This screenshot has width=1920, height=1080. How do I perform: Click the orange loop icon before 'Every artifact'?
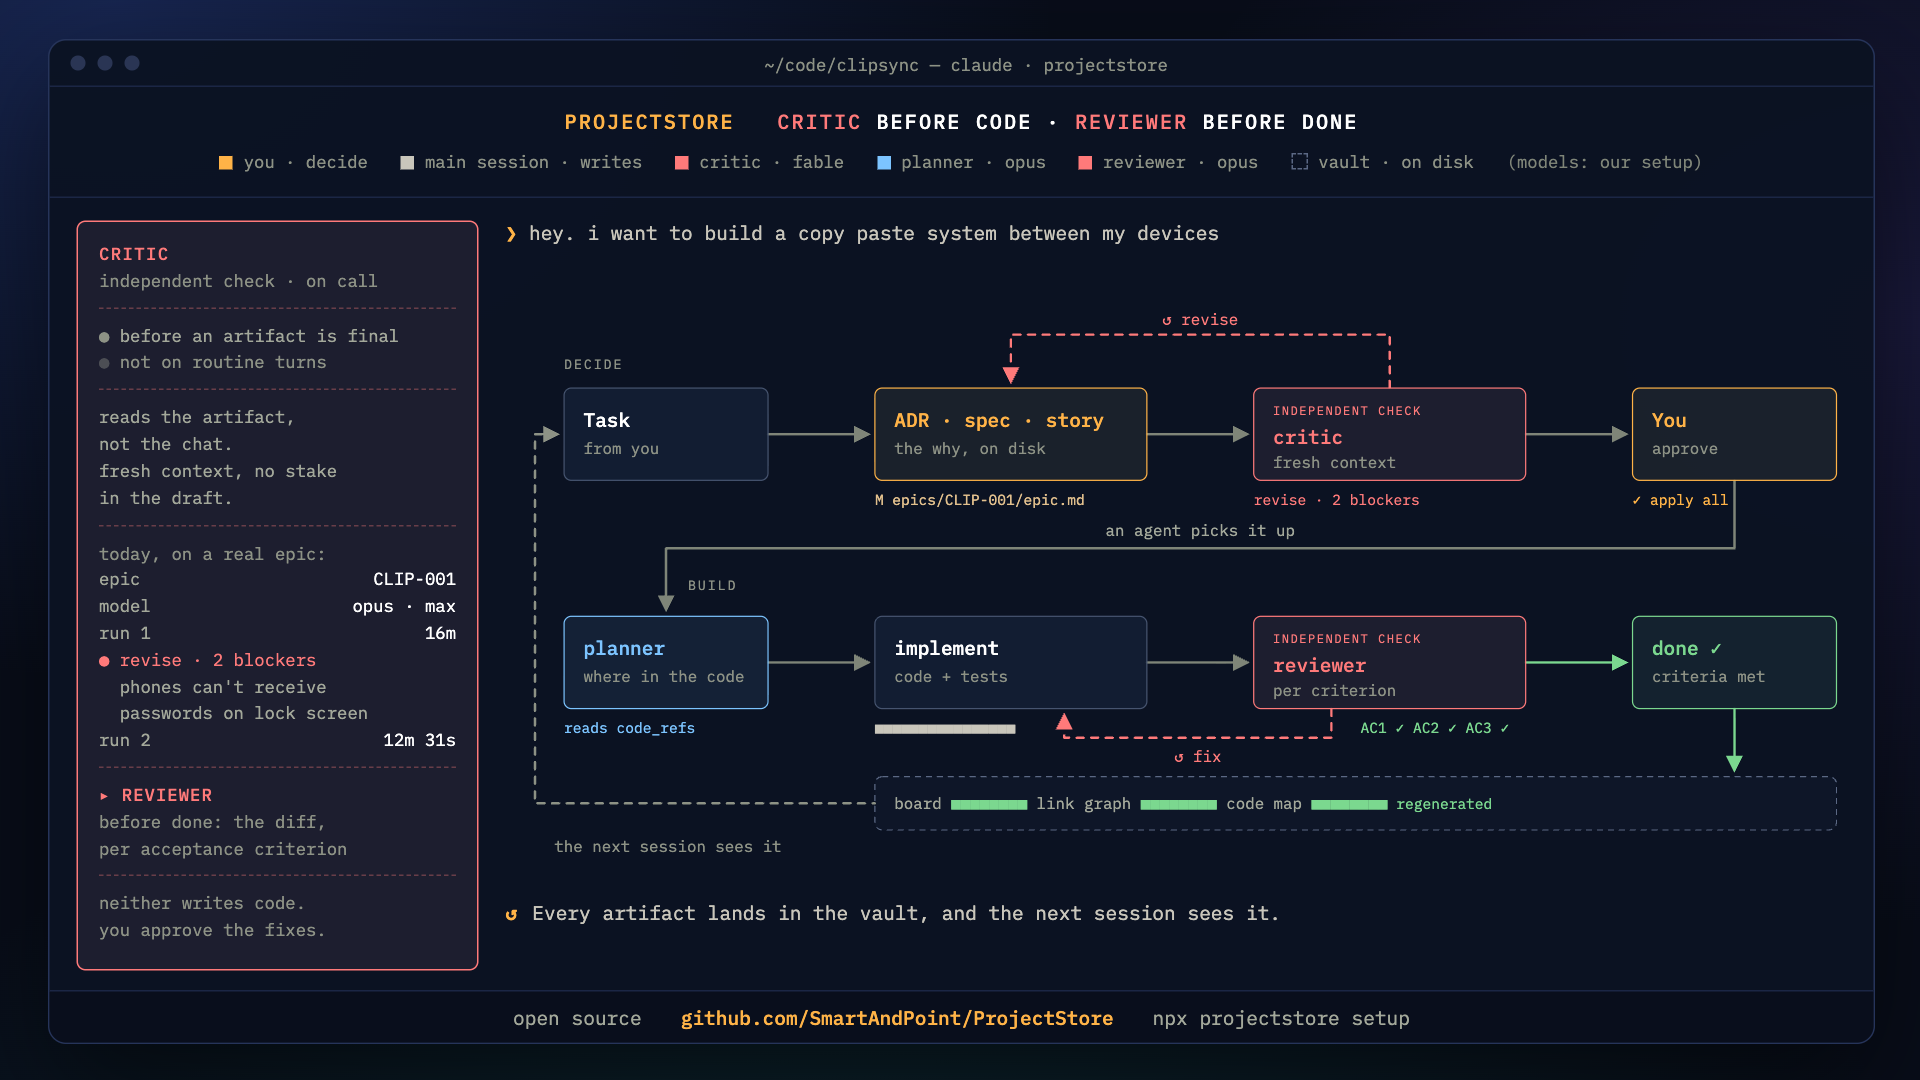pos(511,914)
